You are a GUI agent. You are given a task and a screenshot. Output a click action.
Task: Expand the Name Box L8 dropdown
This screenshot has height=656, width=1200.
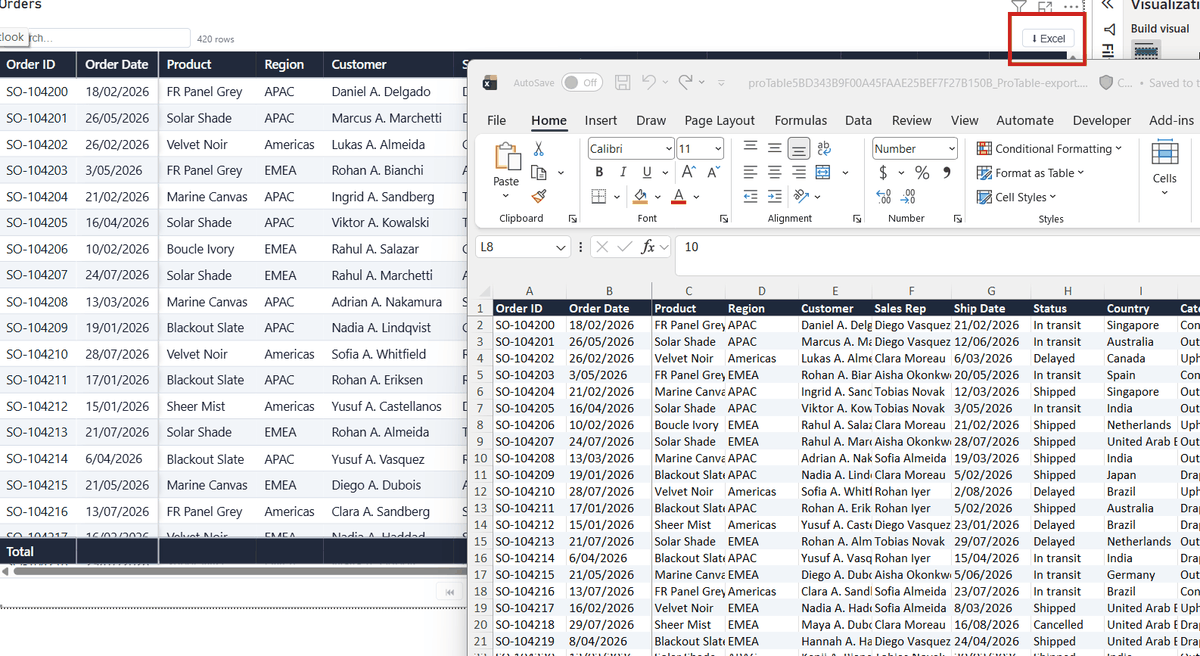(x=560, y=246)
